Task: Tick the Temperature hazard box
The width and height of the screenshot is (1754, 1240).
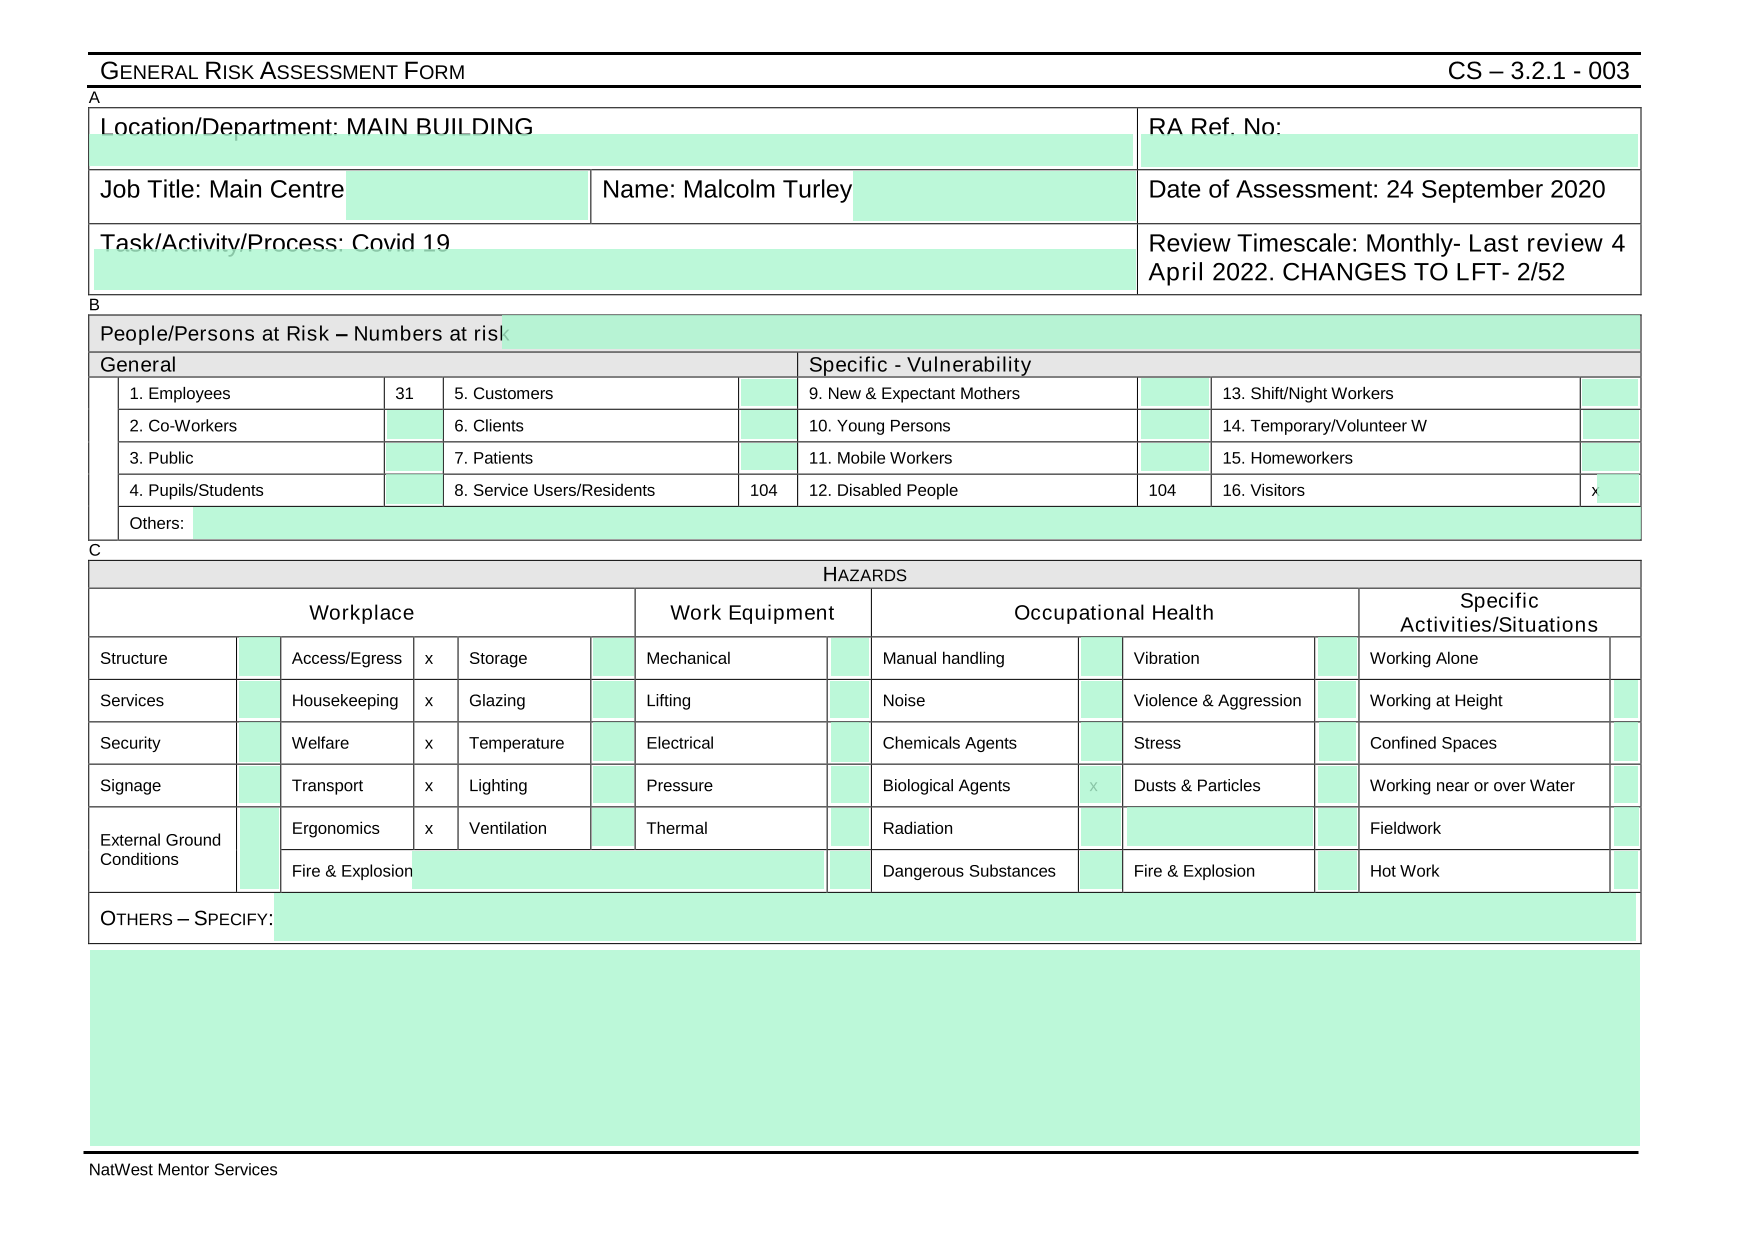Action: 612,743
